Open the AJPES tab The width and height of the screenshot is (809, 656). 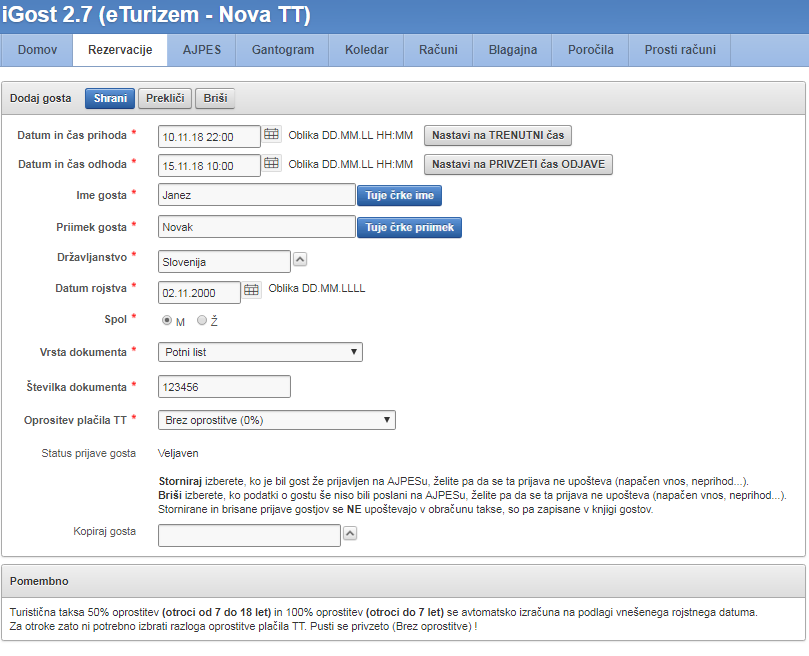[208, 50]
